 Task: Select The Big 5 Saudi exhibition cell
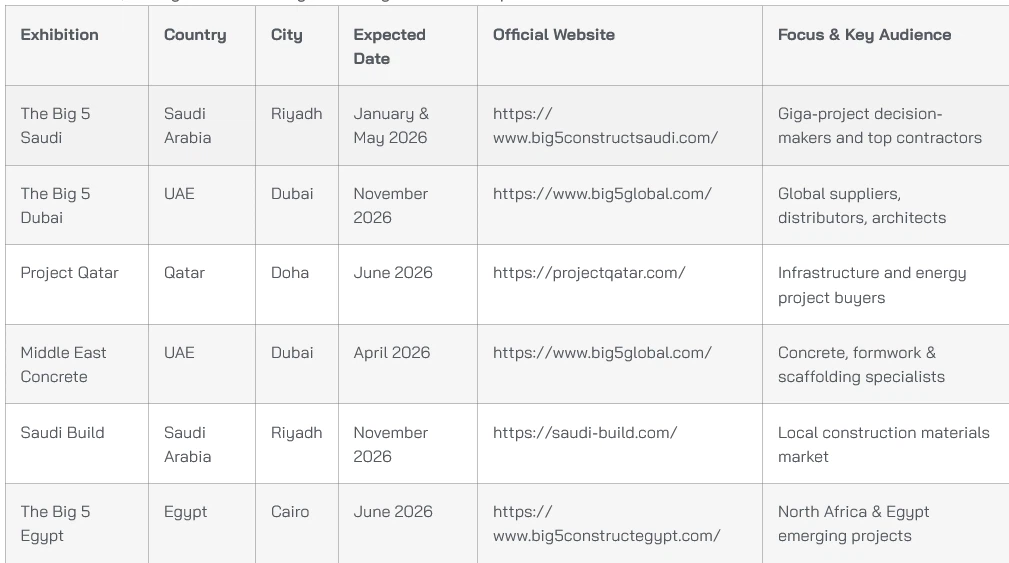[x=77, y=125]
